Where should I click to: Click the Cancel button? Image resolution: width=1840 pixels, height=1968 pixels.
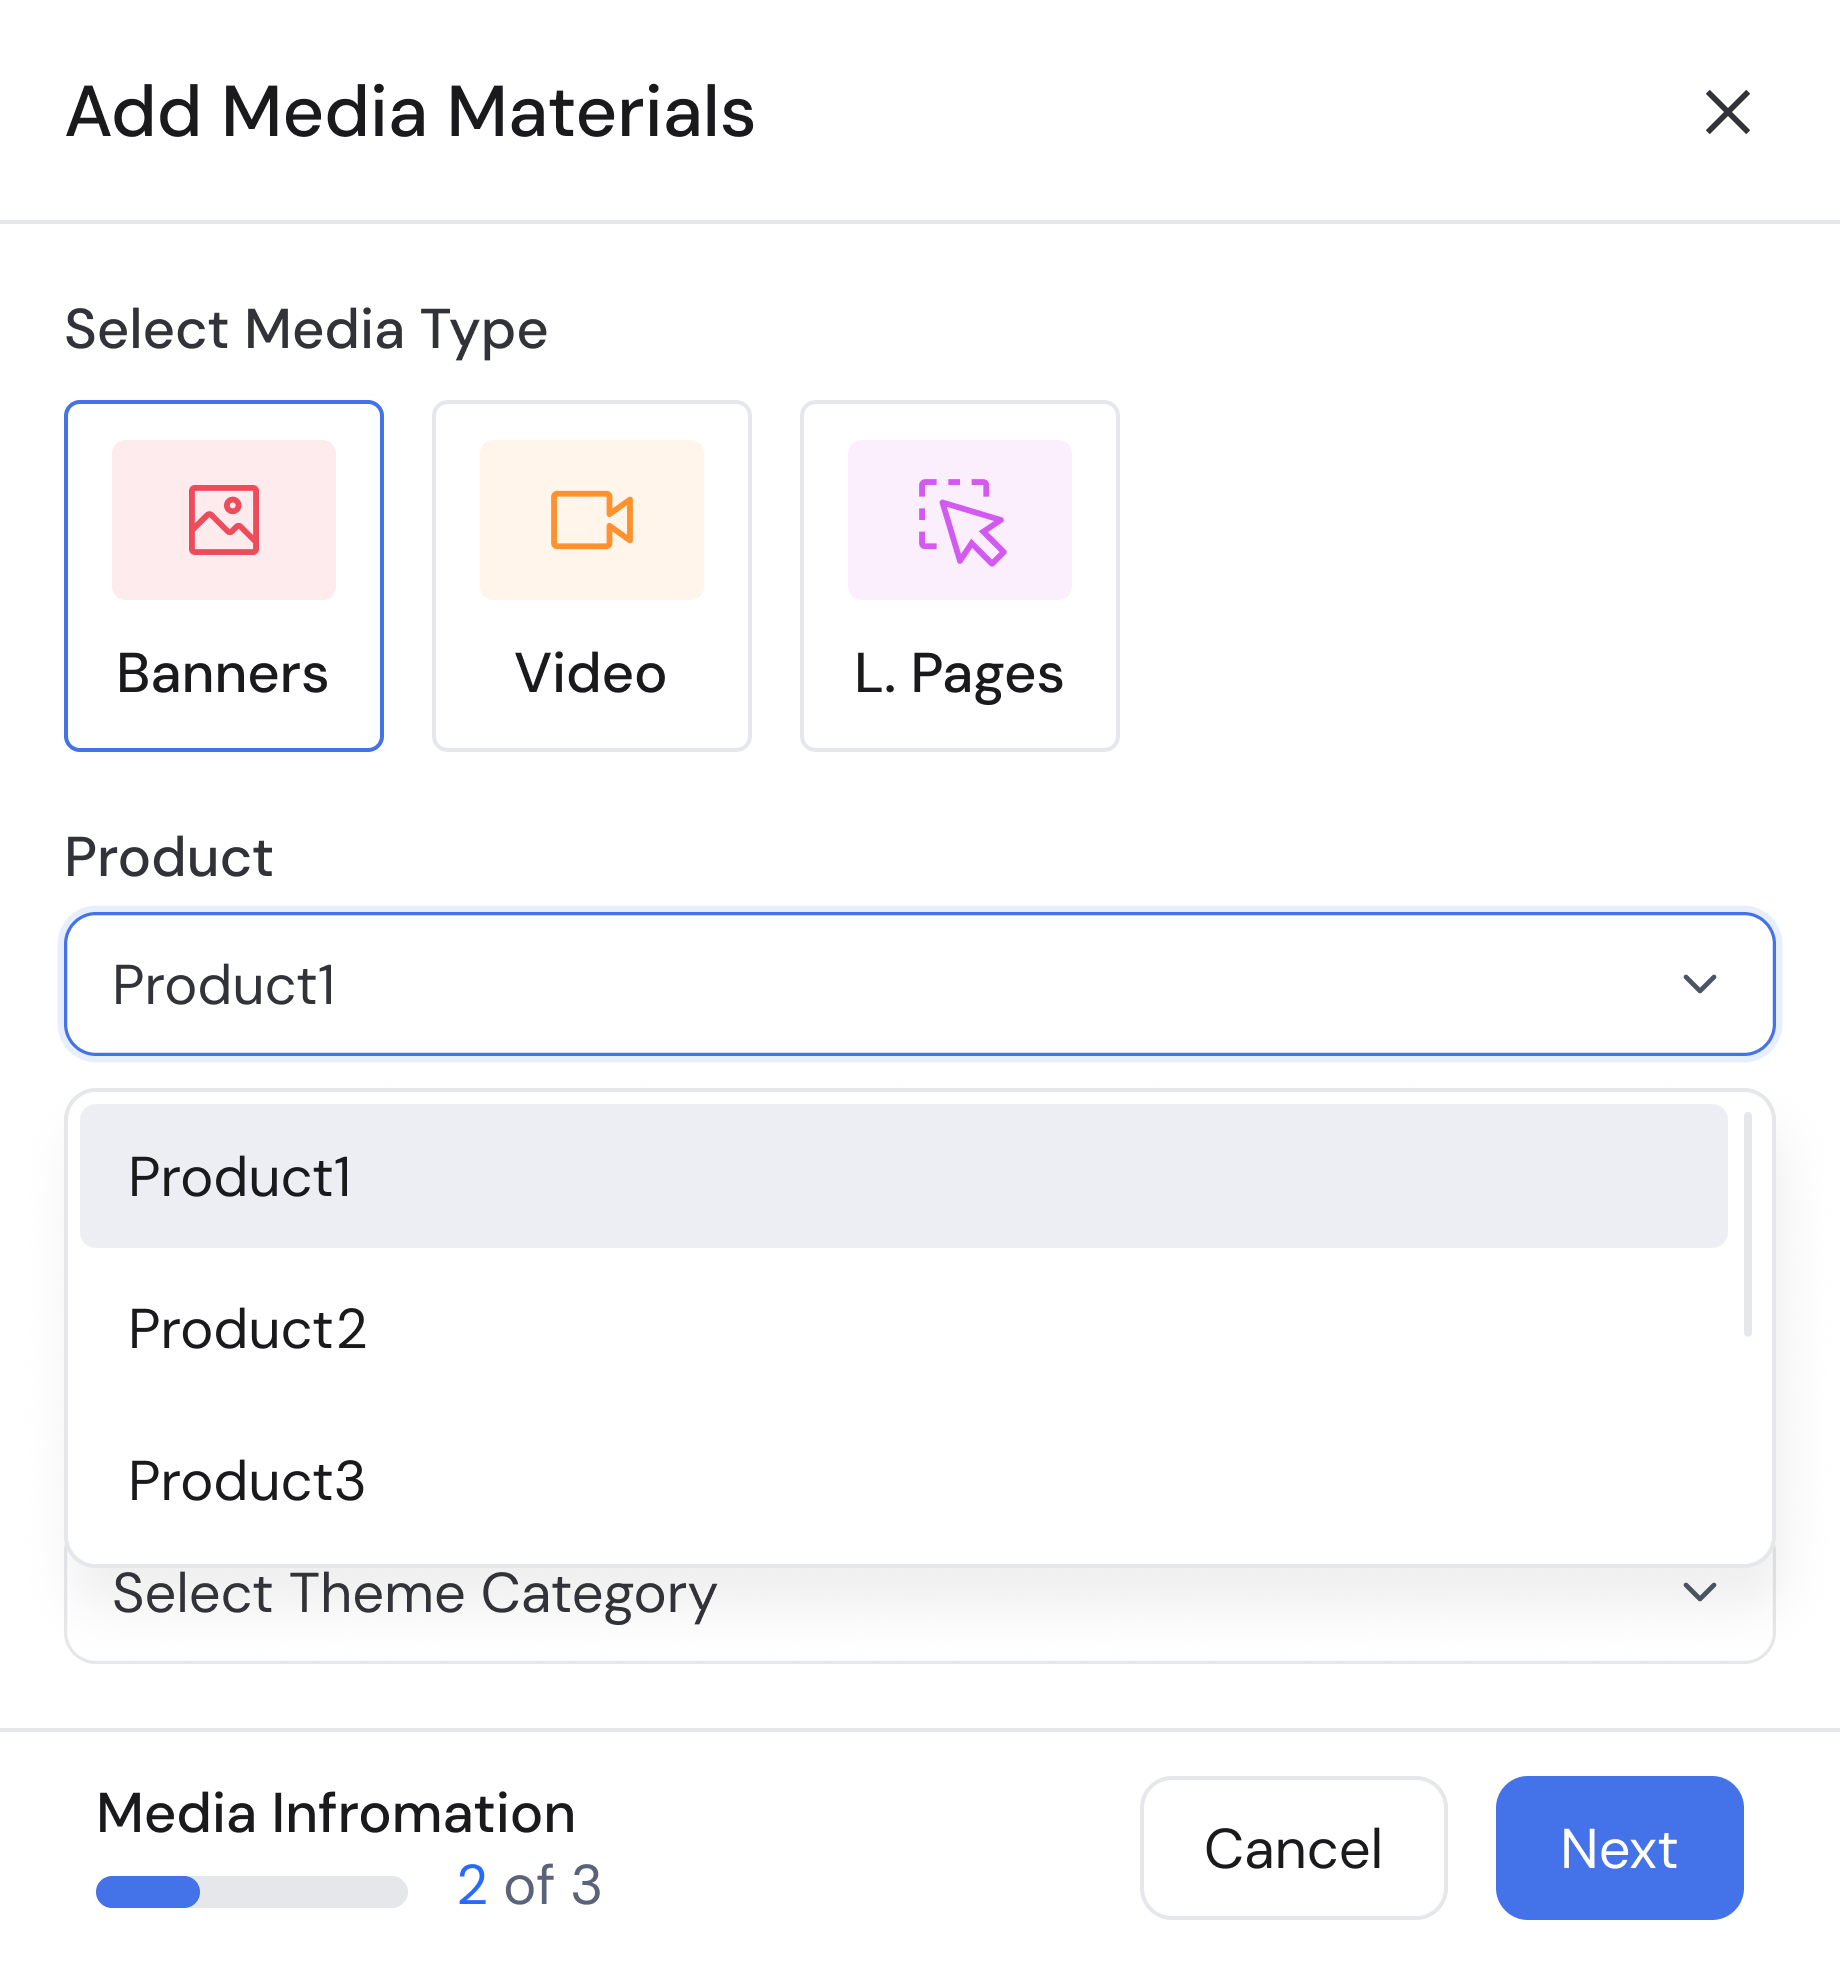1294,1848
